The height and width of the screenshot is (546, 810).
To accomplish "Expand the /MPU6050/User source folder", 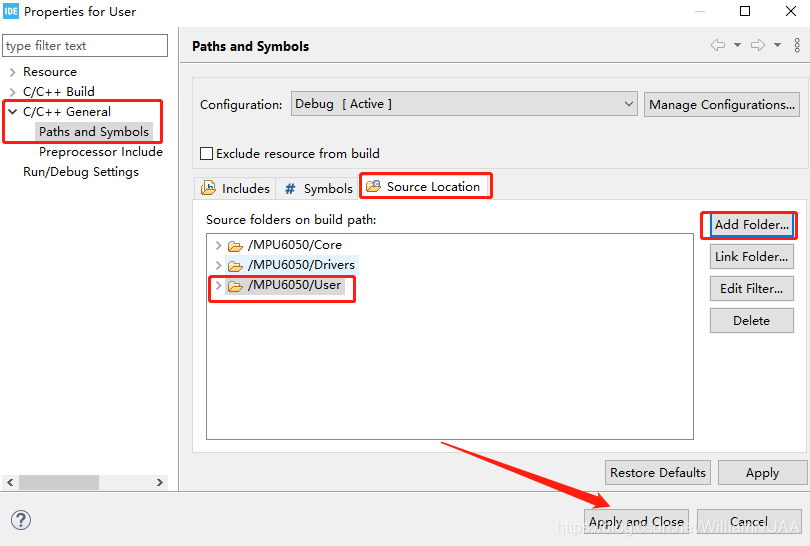I will [219, 285].
